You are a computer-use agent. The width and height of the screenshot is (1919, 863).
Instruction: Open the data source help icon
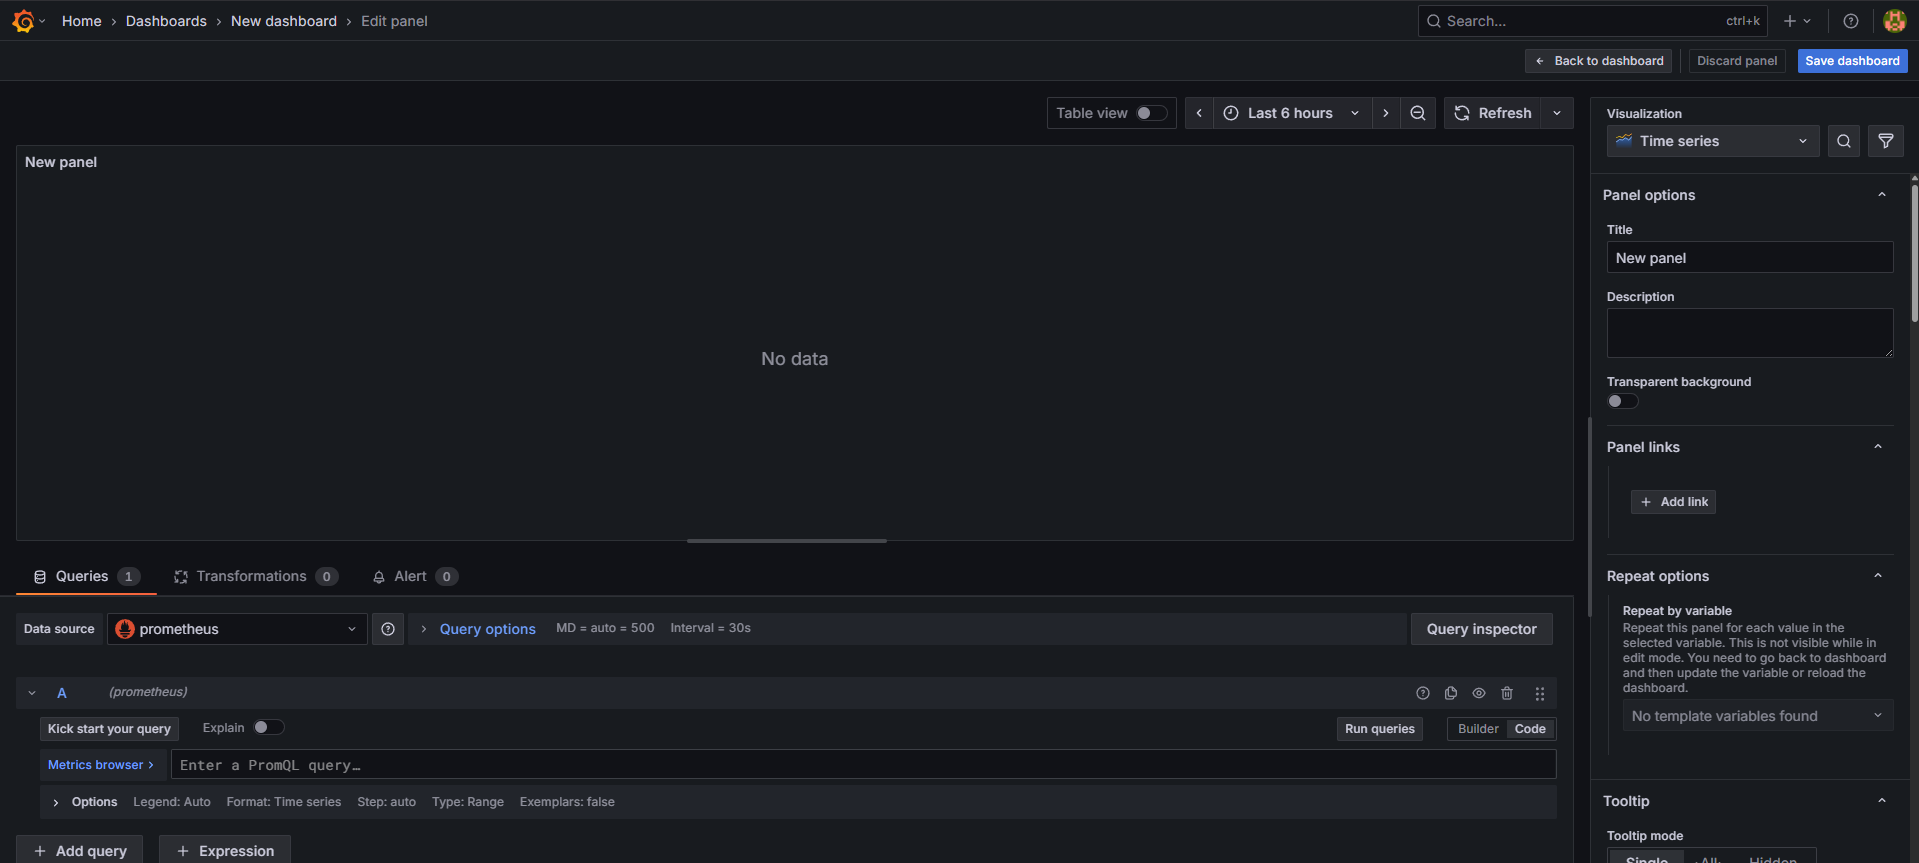(388, 629)
